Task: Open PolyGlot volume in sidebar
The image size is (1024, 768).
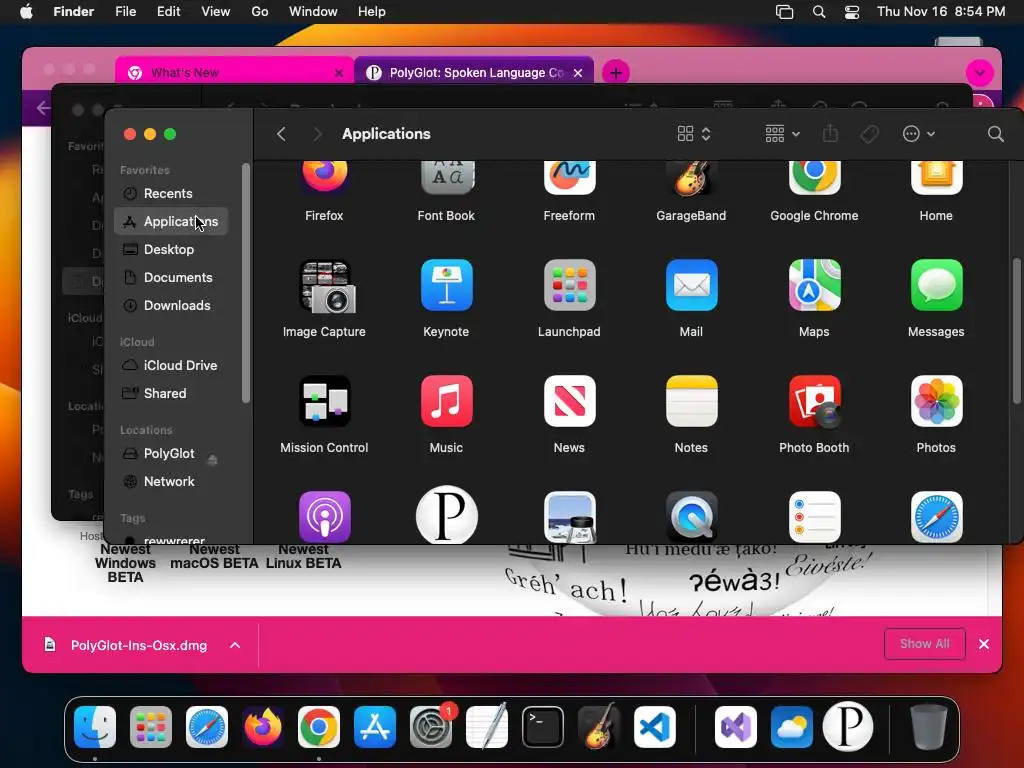Action: click(168, 453)
